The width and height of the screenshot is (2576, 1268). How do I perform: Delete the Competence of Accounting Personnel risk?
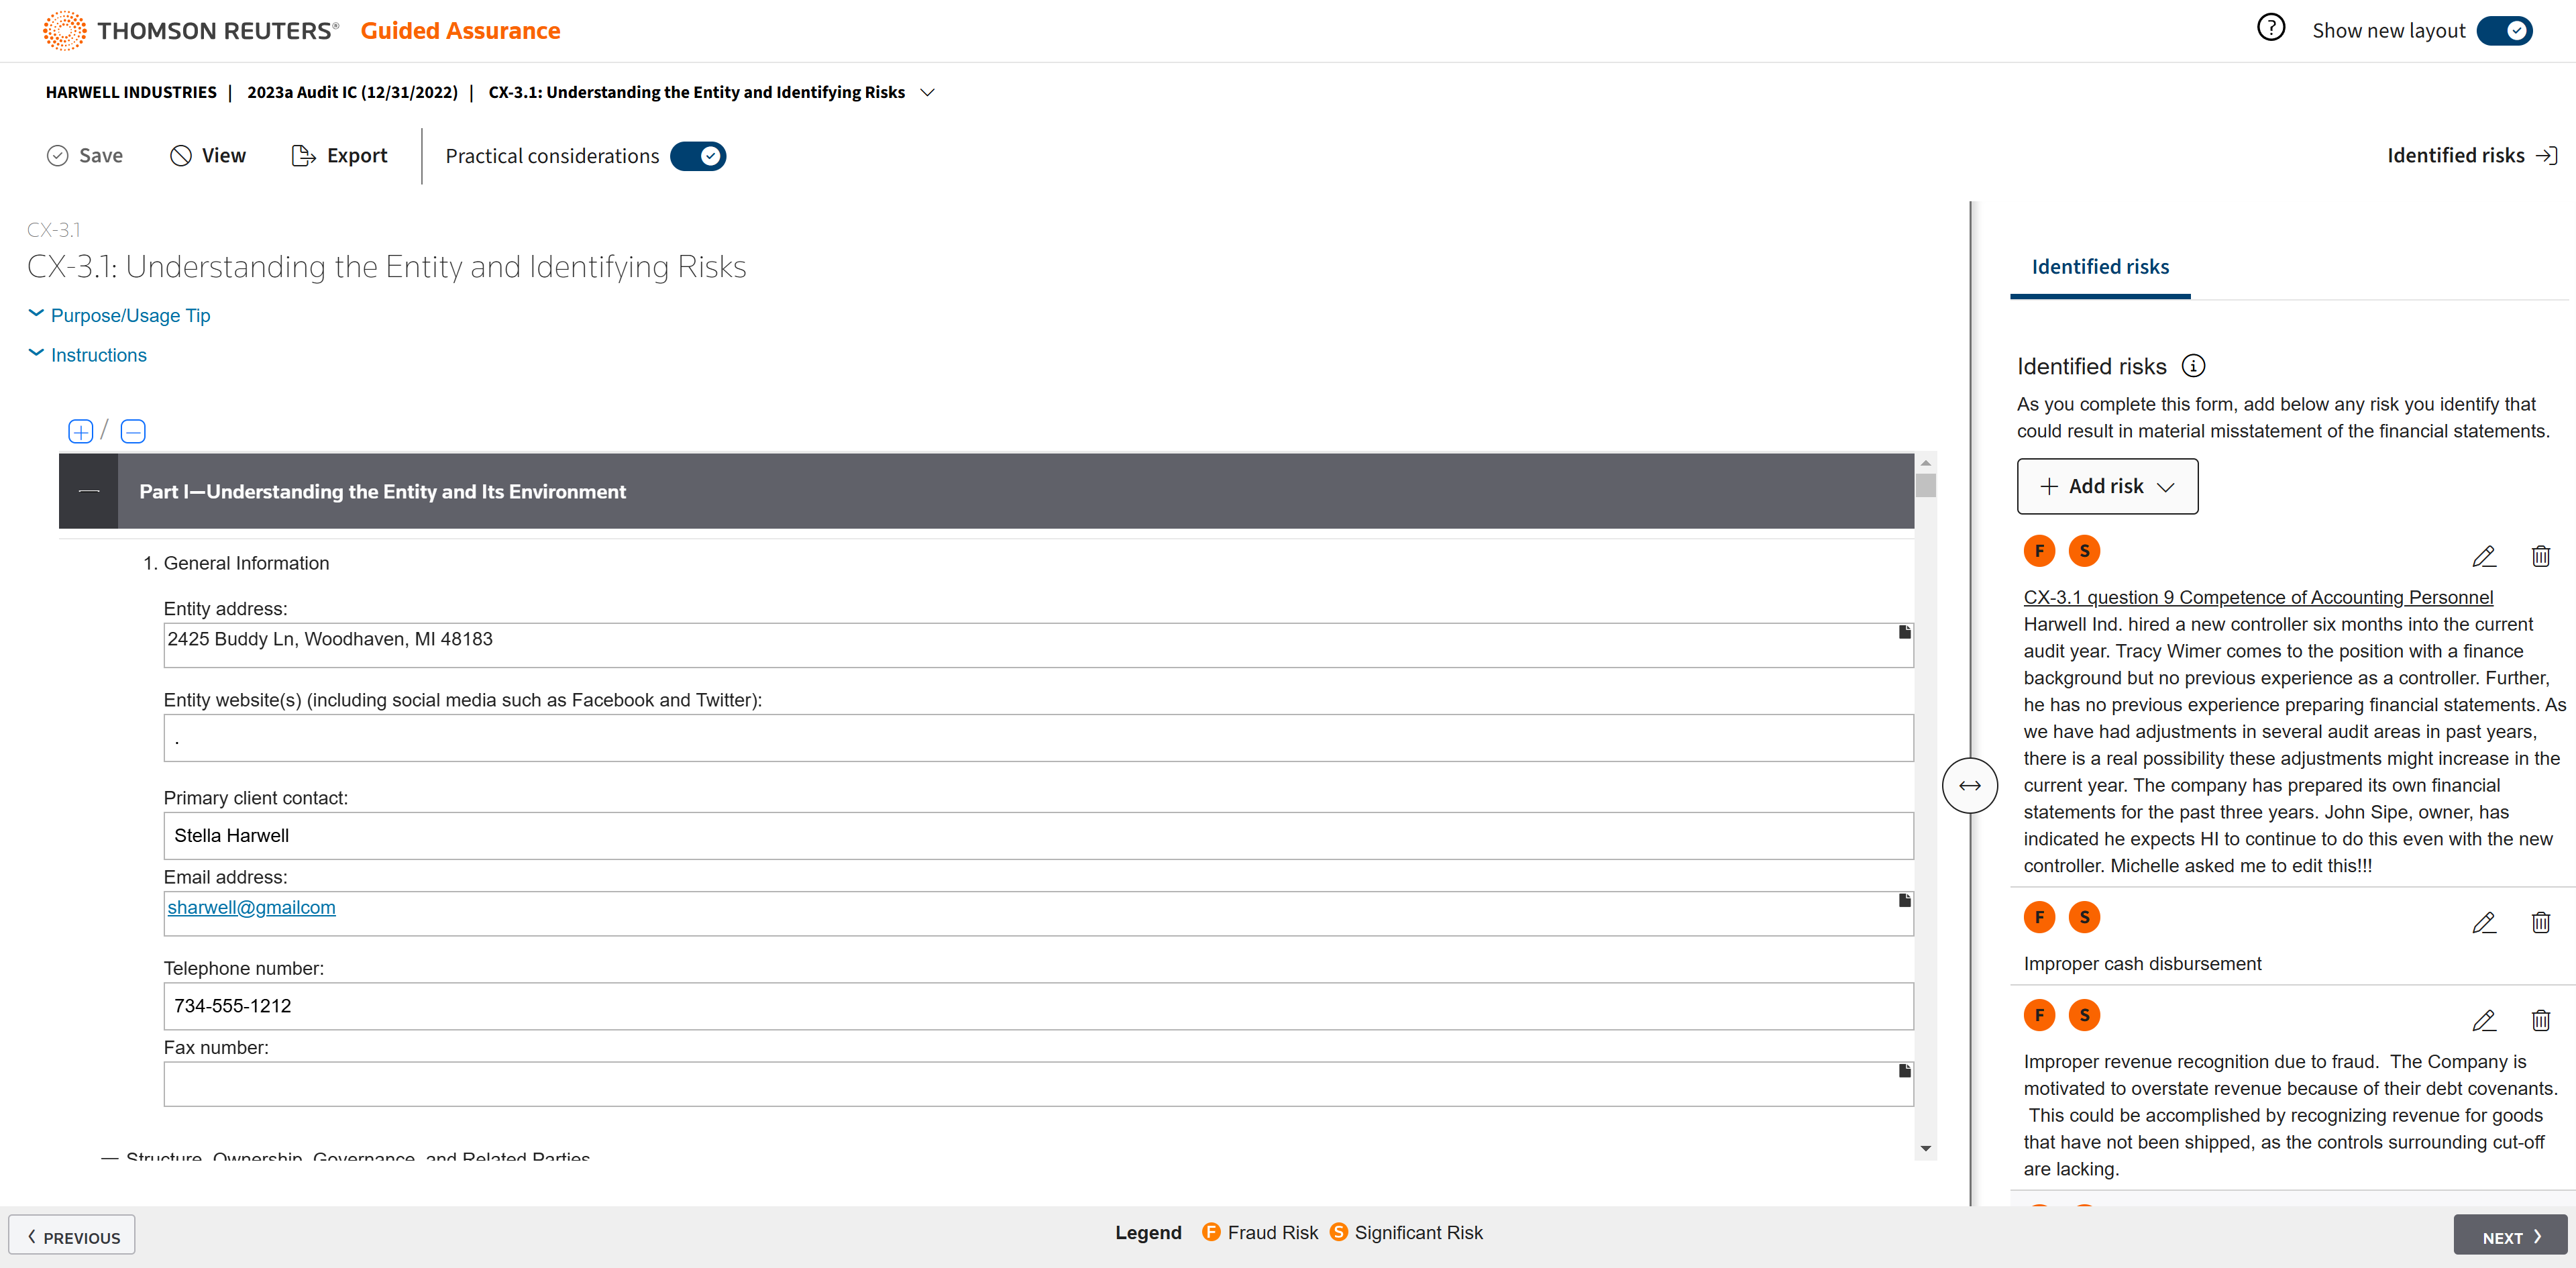2540,556
